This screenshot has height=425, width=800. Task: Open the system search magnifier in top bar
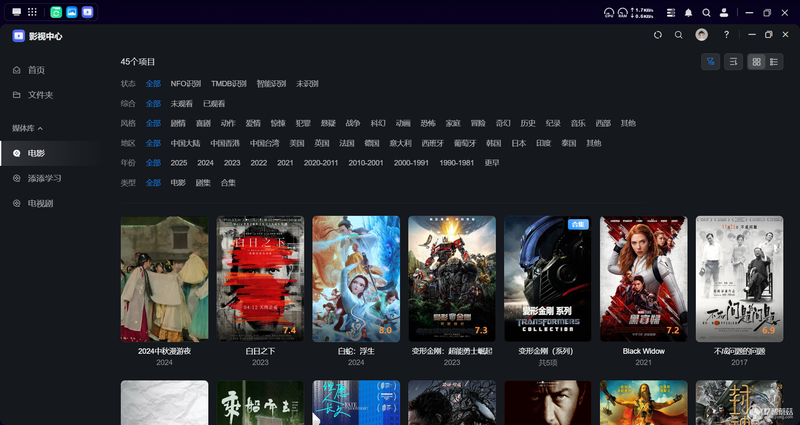tap(706, 13)
